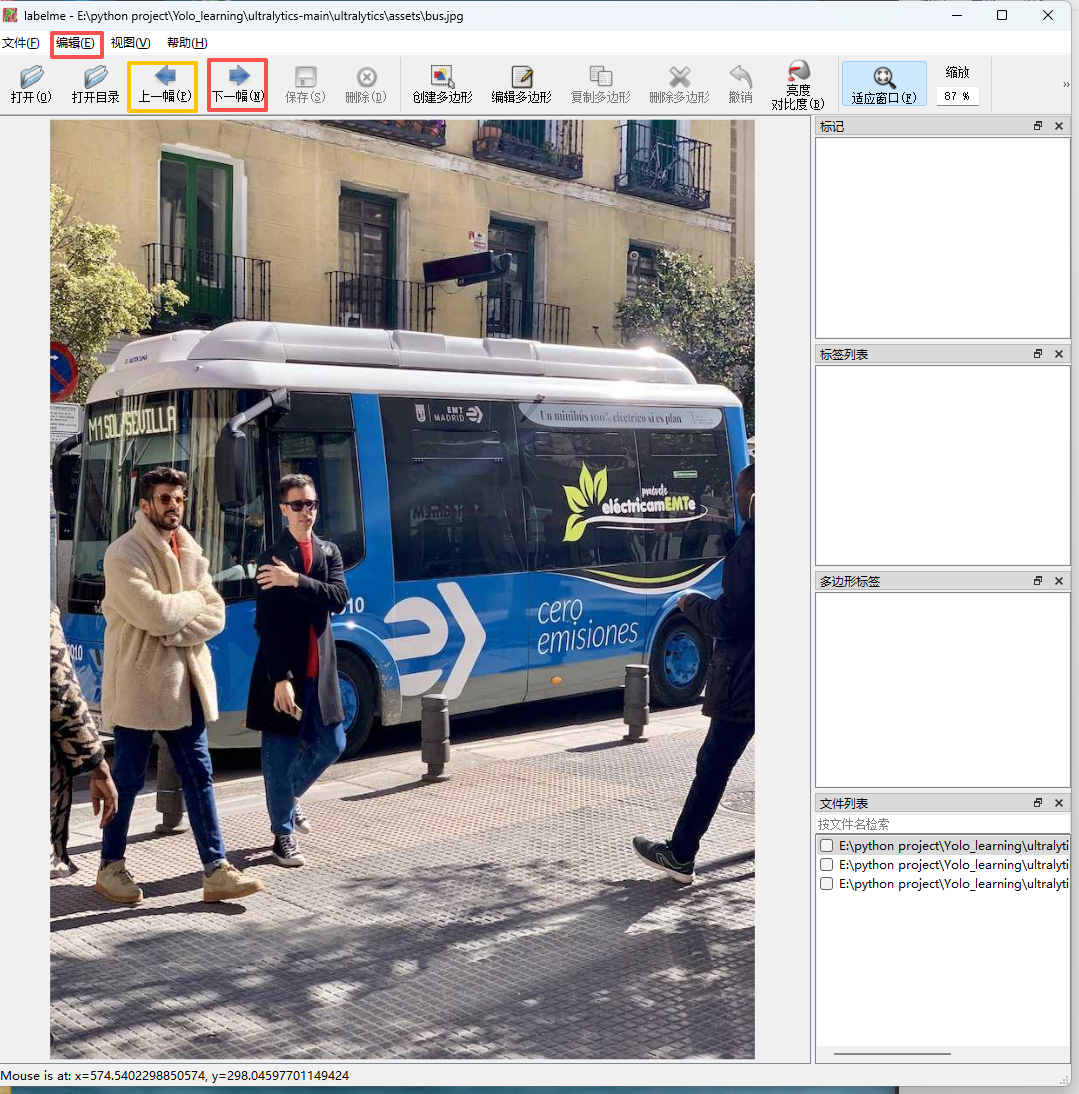Go to next image with 下一幅
Image resolution: width=1079 pixels, height=1094 pixels.
238,84
